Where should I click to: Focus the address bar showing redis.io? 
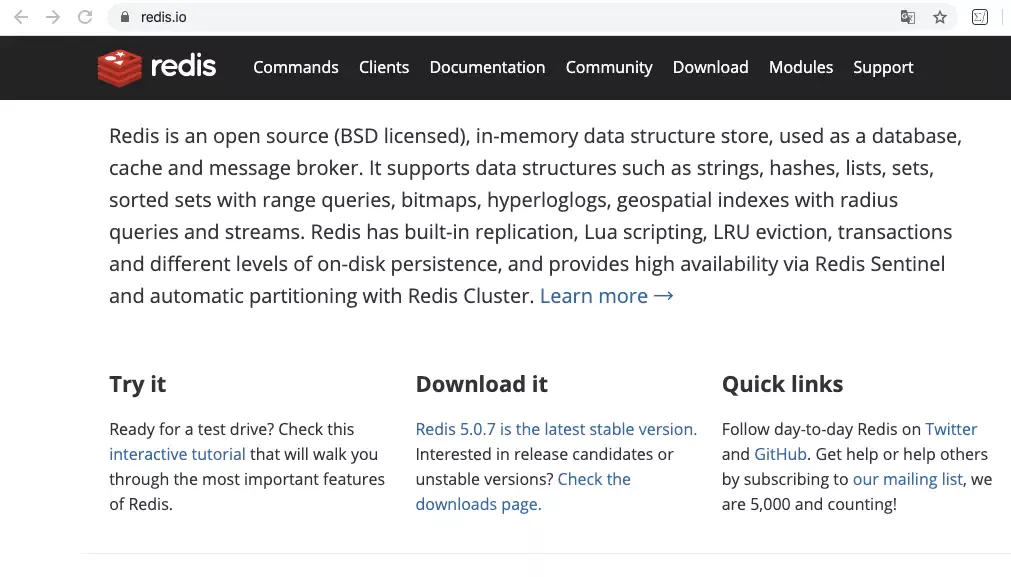(x=500, y=17)
